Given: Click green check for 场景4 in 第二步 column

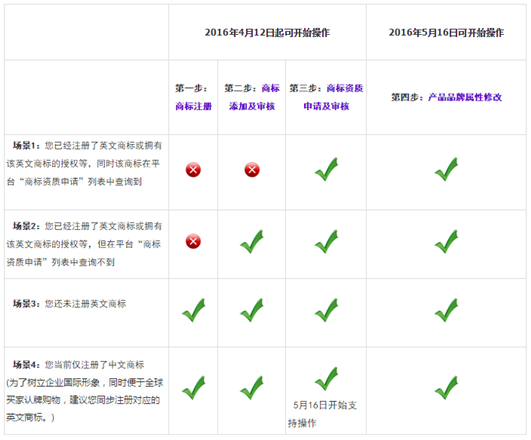Looking at the screenshot, I should 252,388.
